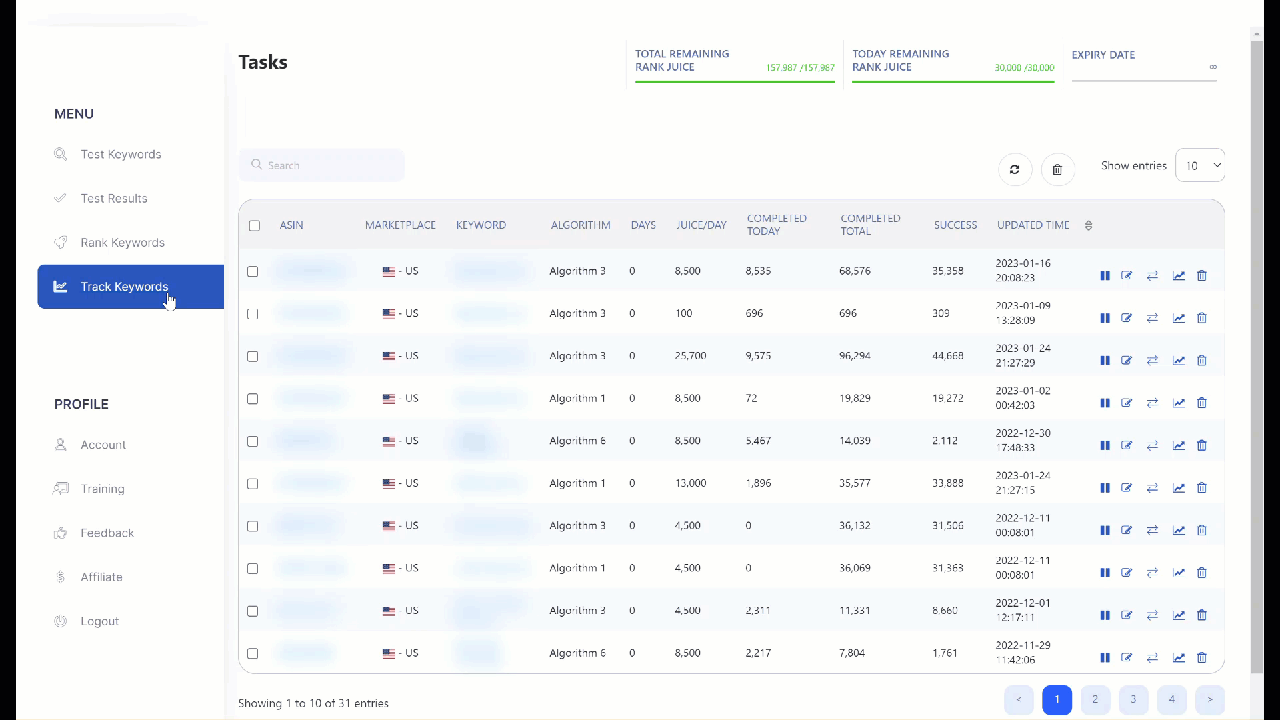1280x720 pixels.
Task: Pause the task with 8,535 completed today
Action: click(x=1105, y=276)
